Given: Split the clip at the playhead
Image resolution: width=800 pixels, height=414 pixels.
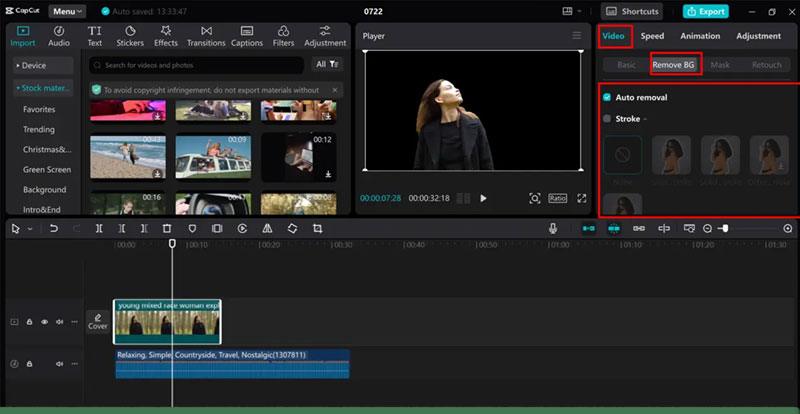Looking at the screenshot, I should click(x=99, y=229).
